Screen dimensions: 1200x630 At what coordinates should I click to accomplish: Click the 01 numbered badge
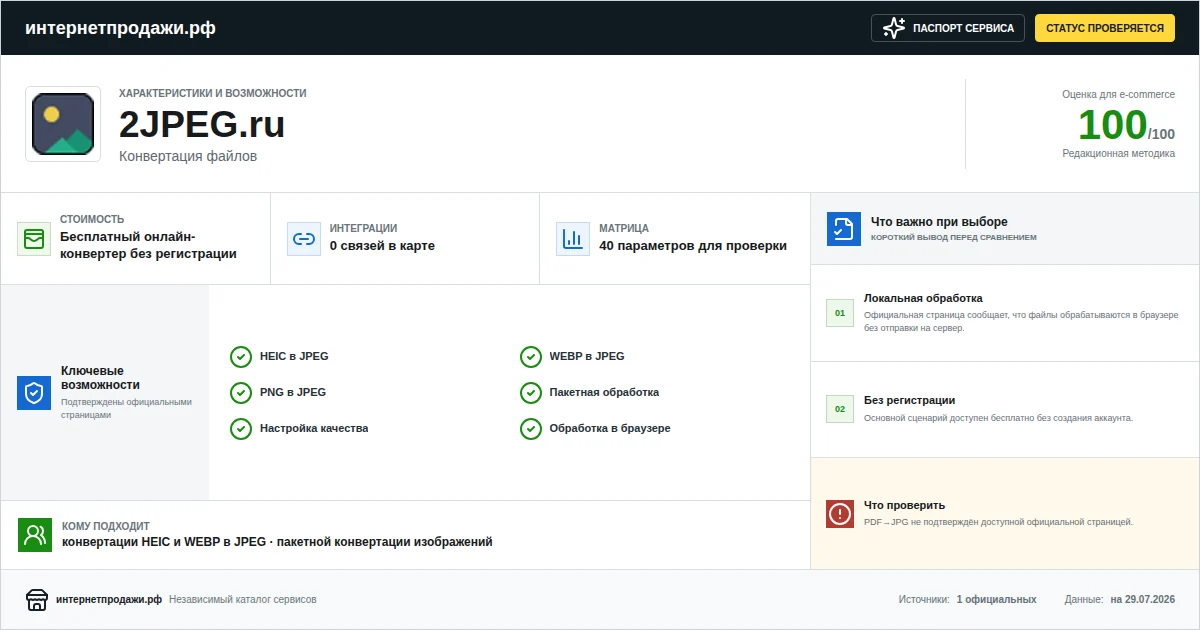(x=840, y=313)
